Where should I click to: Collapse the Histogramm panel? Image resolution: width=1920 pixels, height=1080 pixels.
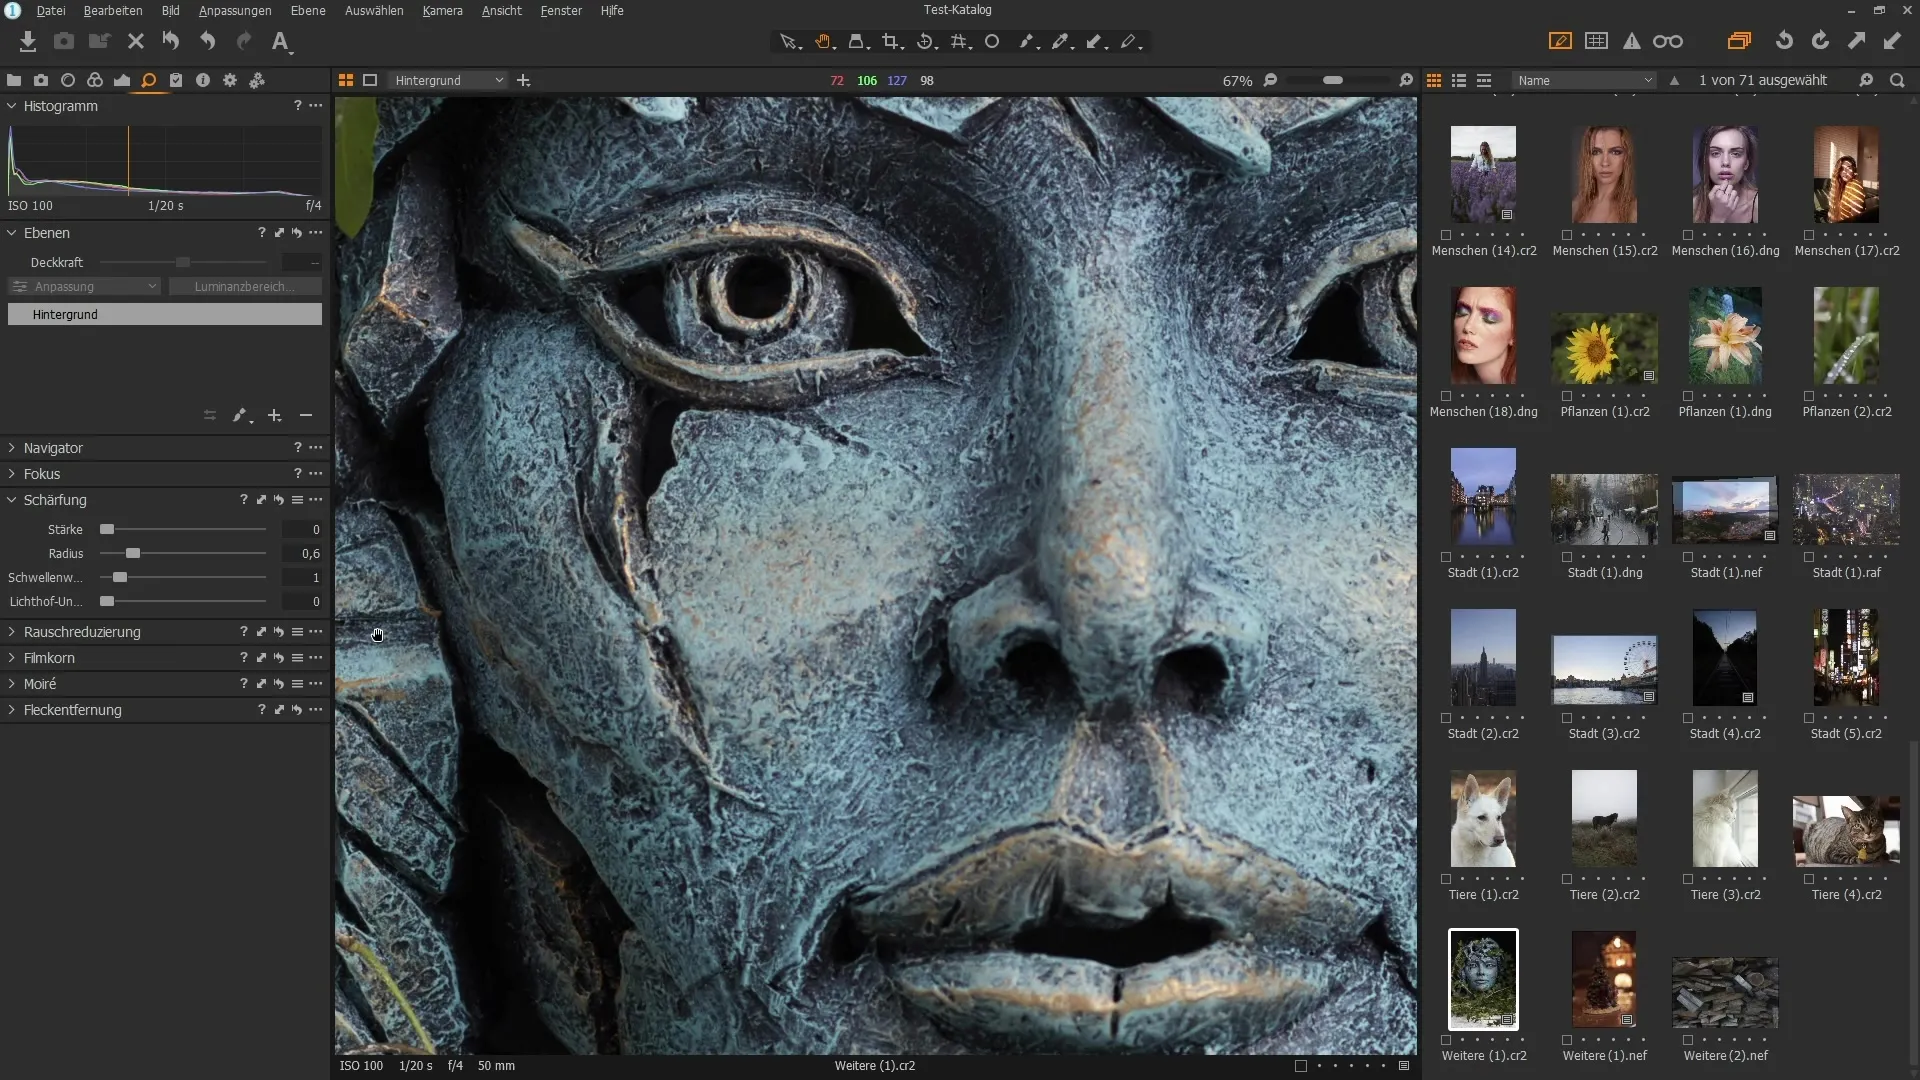[x=12, y=106]
